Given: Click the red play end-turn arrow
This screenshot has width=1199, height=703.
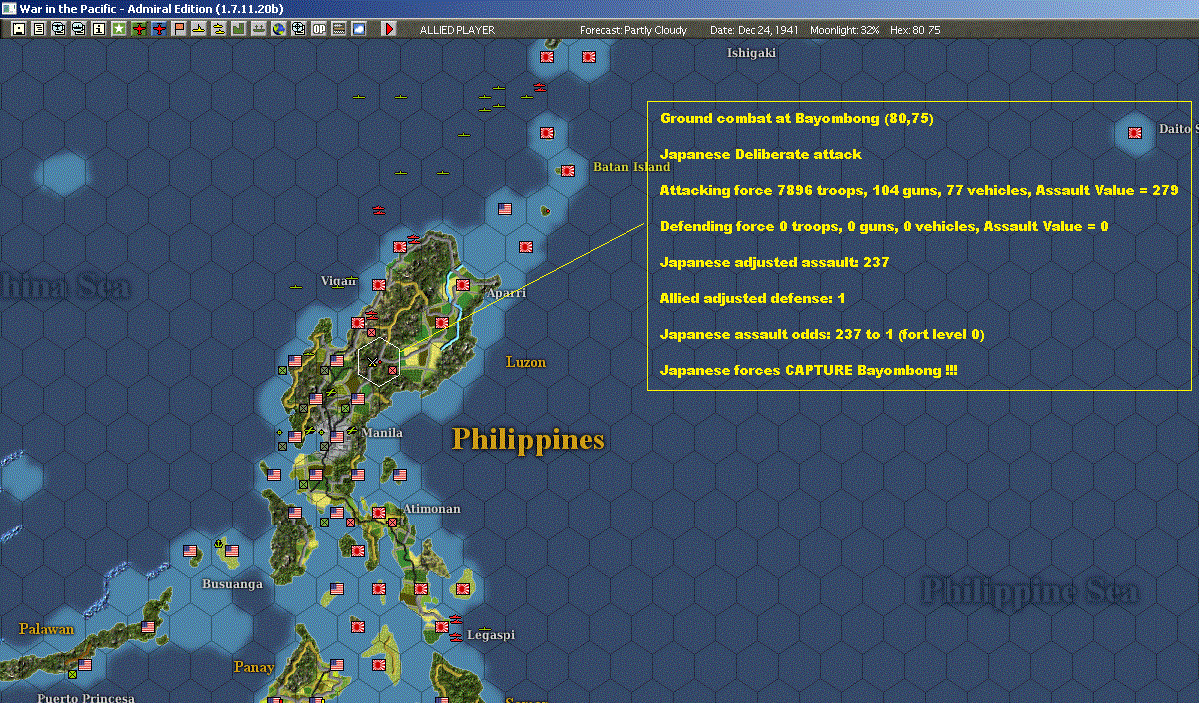Looking at the screenshot, I should point(388,28).
